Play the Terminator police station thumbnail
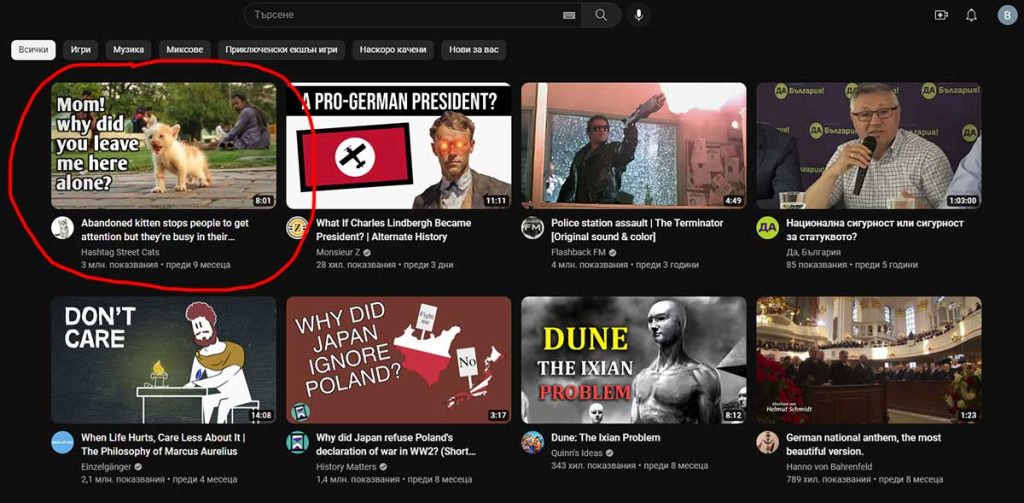Image resolution: width=1024 pixels, height=503 pixels. [633, 145]
